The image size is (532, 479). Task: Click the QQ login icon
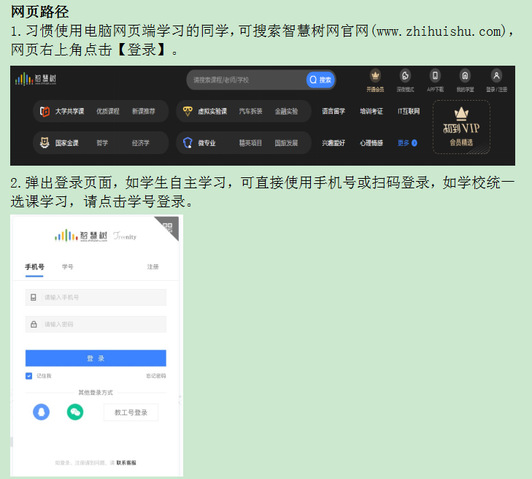pos(41,412)
